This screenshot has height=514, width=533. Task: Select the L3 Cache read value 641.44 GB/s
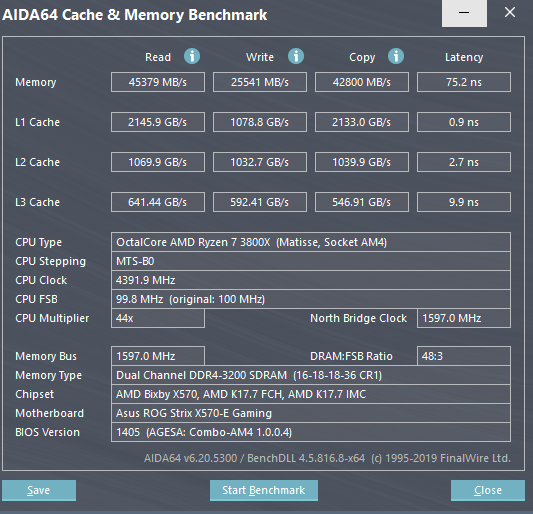pyautogui.click(x=158, y=202)
